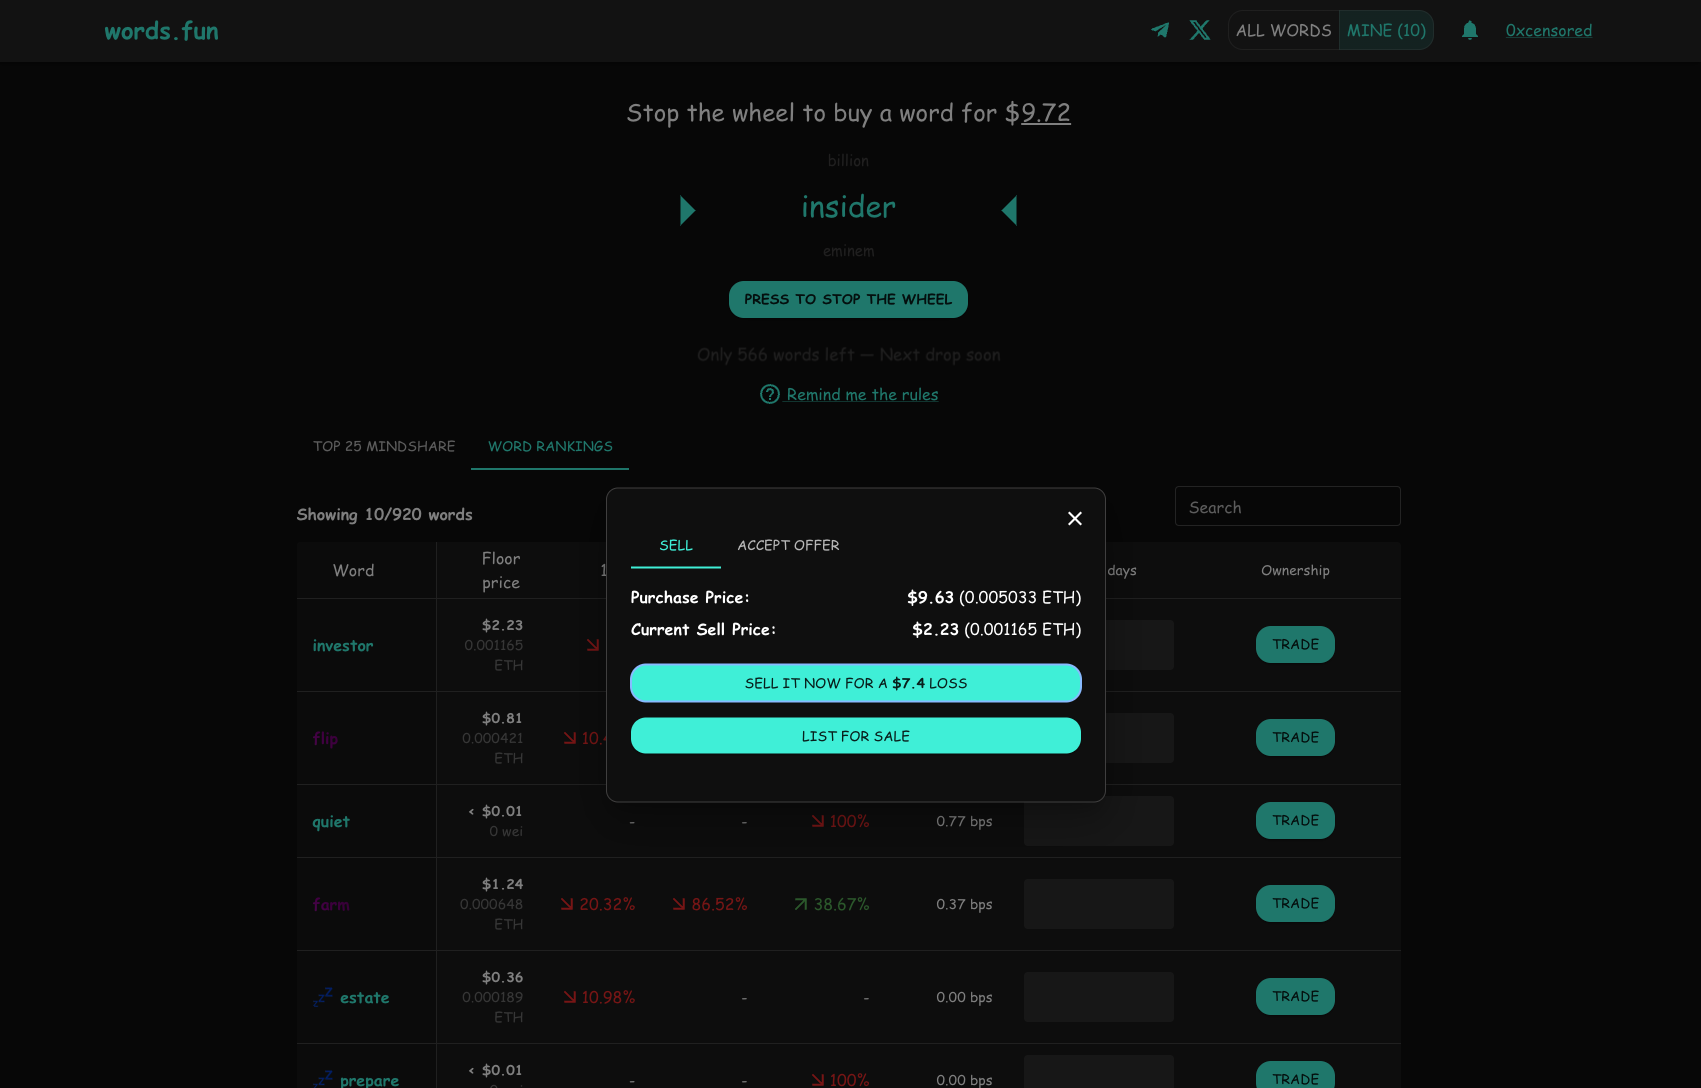Close the sell dialog with X
Viewport: 1701px width, 1088px height.
1074,518
